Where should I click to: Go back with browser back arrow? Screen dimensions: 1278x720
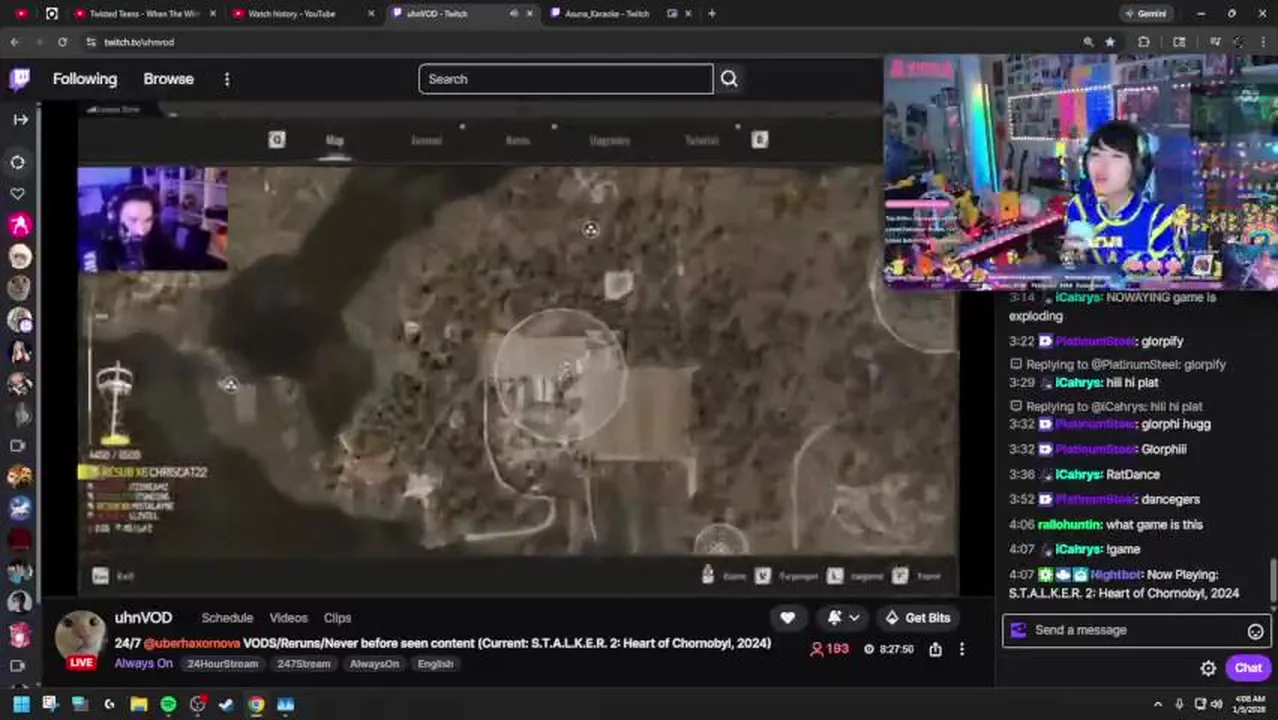[x=15, y=42]
